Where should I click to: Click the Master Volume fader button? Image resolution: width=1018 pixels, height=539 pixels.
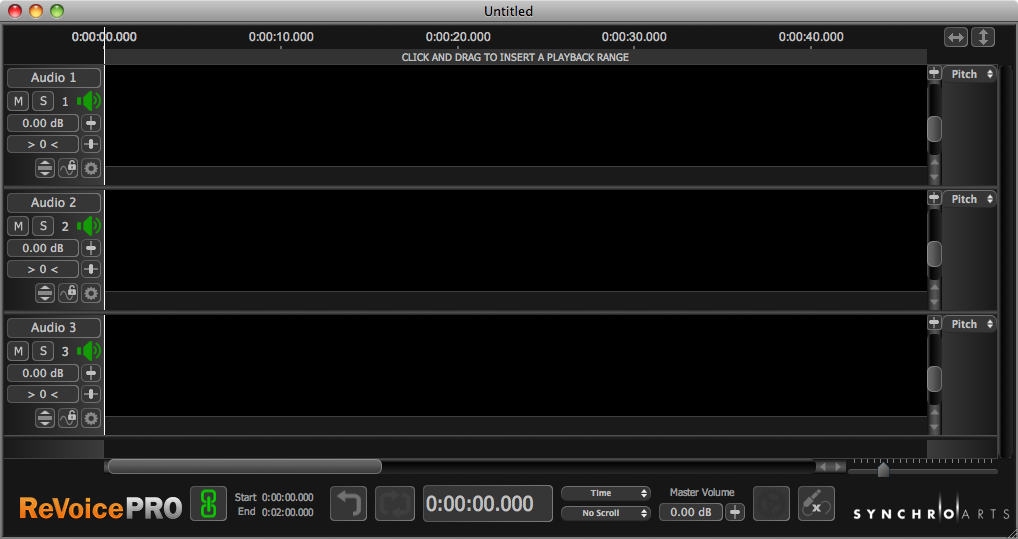point(735,512)
